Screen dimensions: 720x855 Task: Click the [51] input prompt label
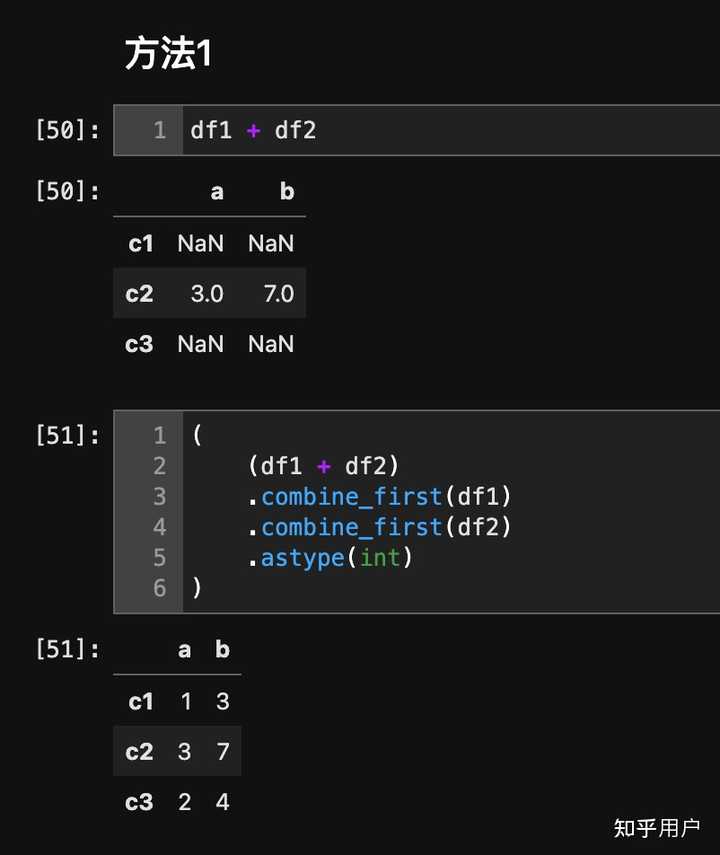[67, 436]
